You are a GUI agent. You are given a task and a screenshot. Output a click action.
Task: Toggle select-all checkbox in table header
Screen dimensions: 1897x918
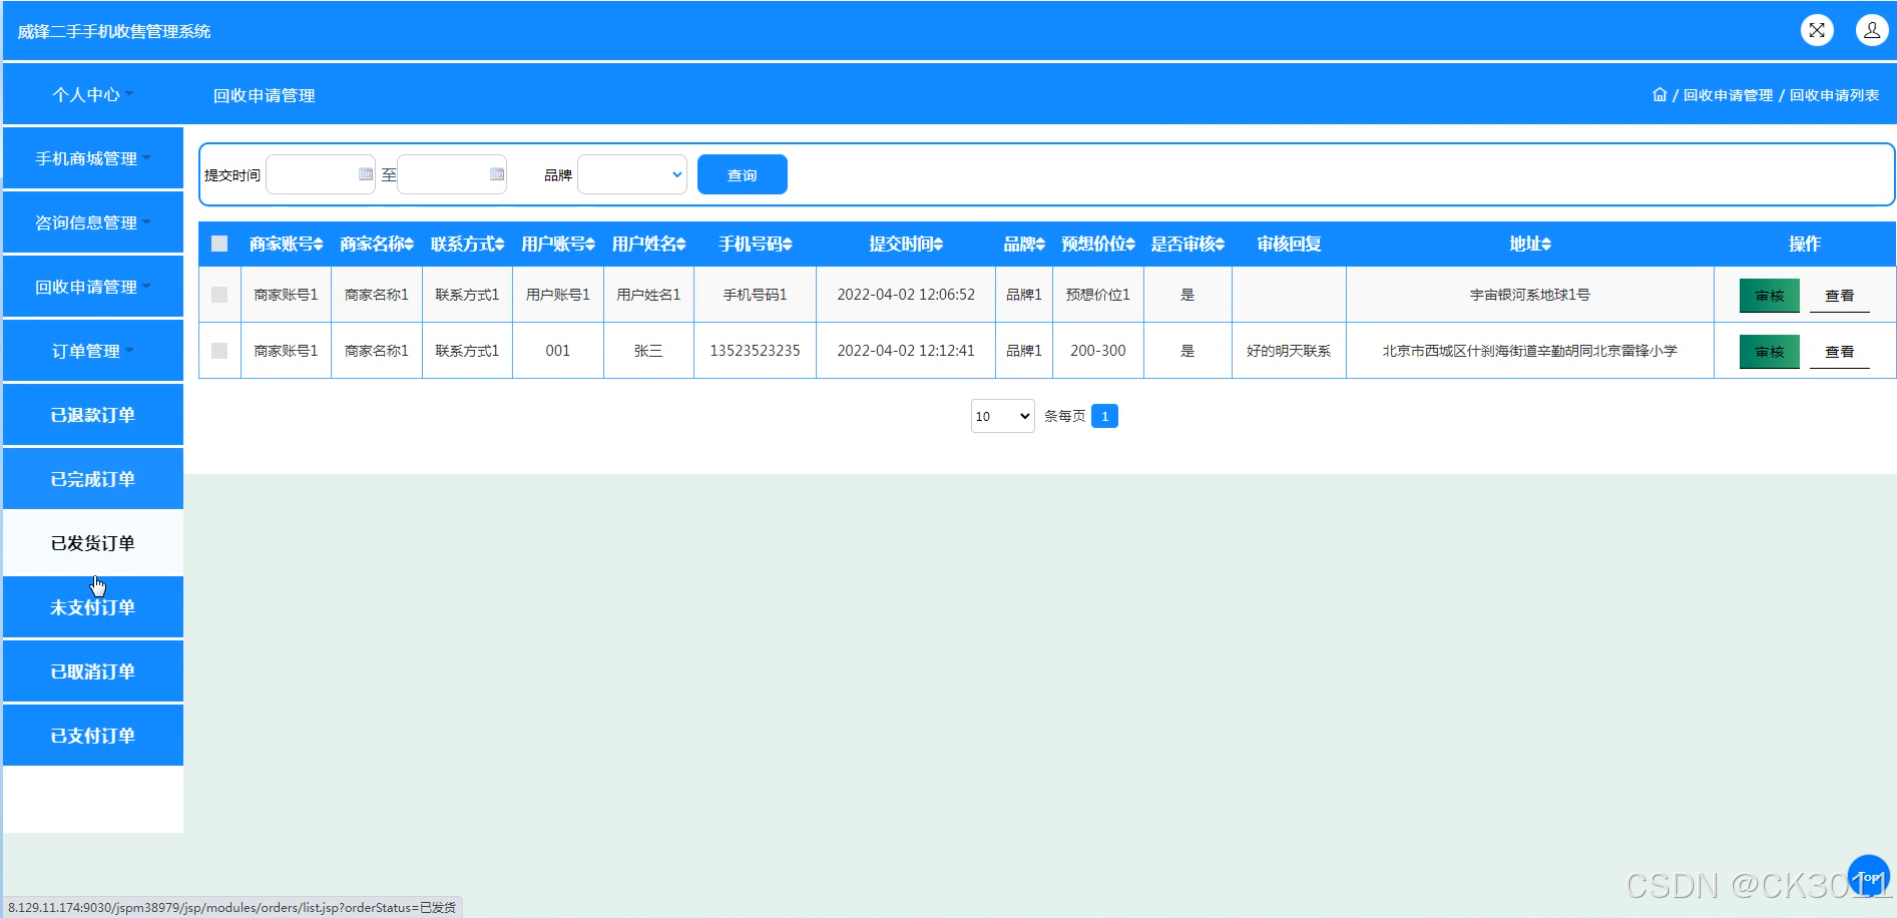click(x=220, y=244)
